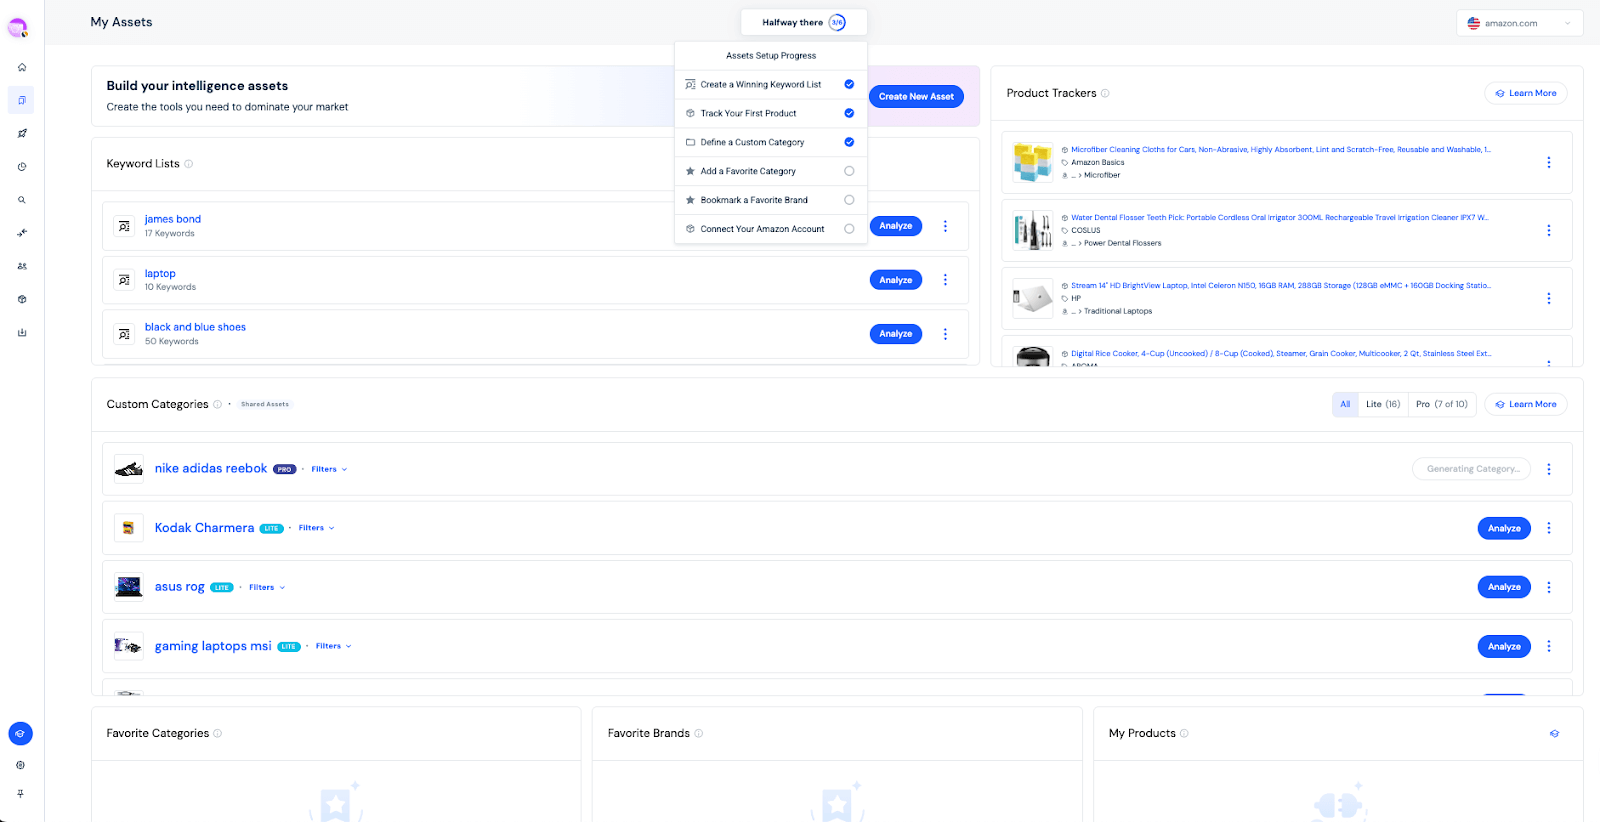Click the info icon next to Custom Categories

point(217,404)
